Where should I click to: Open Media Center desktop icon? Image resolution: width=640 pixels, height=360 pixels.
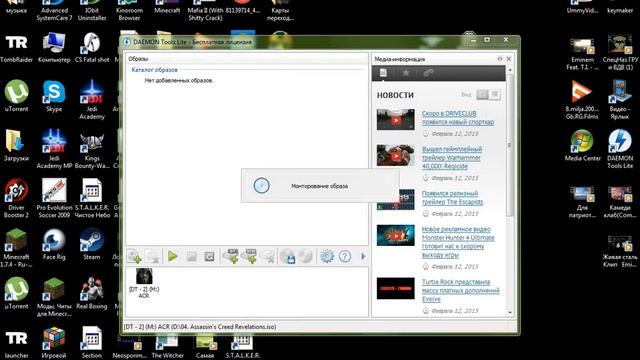pyautogui.click(x=582, y=146)
